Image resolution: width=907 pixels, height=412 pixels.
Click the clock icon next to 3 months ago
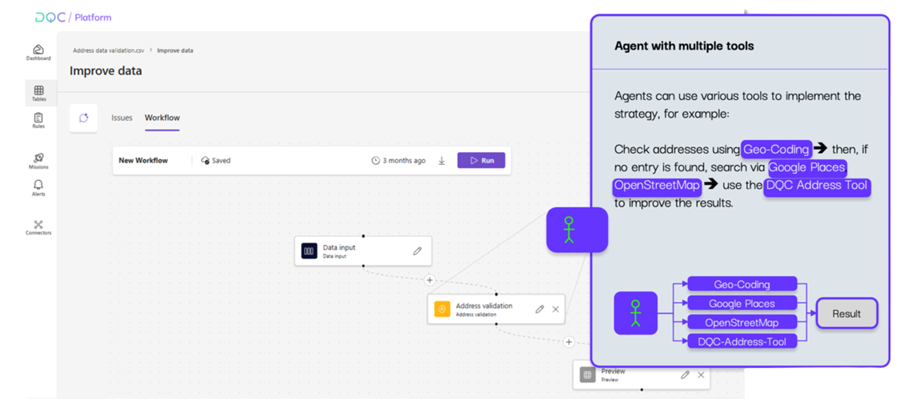click(375, 161)
